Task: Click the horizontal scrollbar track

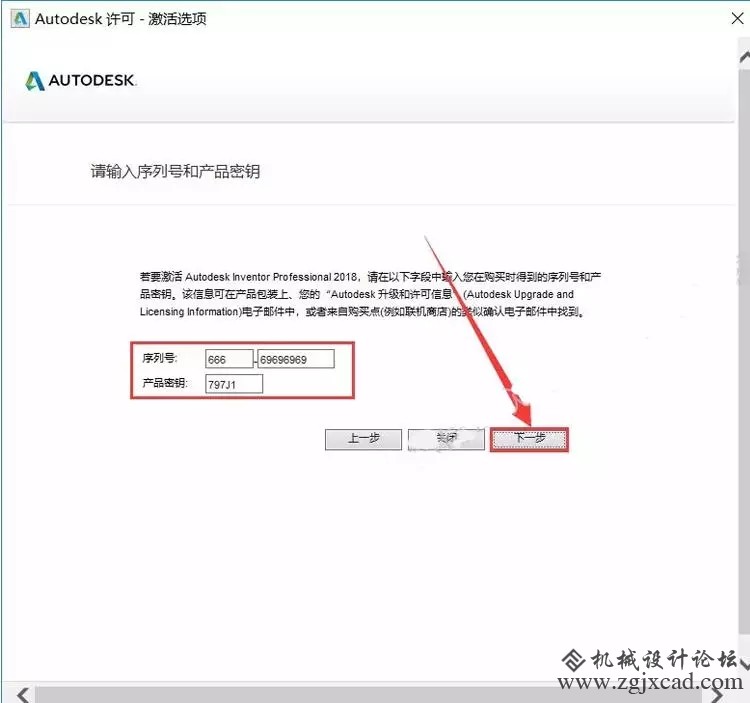Action: coord(368,695)
